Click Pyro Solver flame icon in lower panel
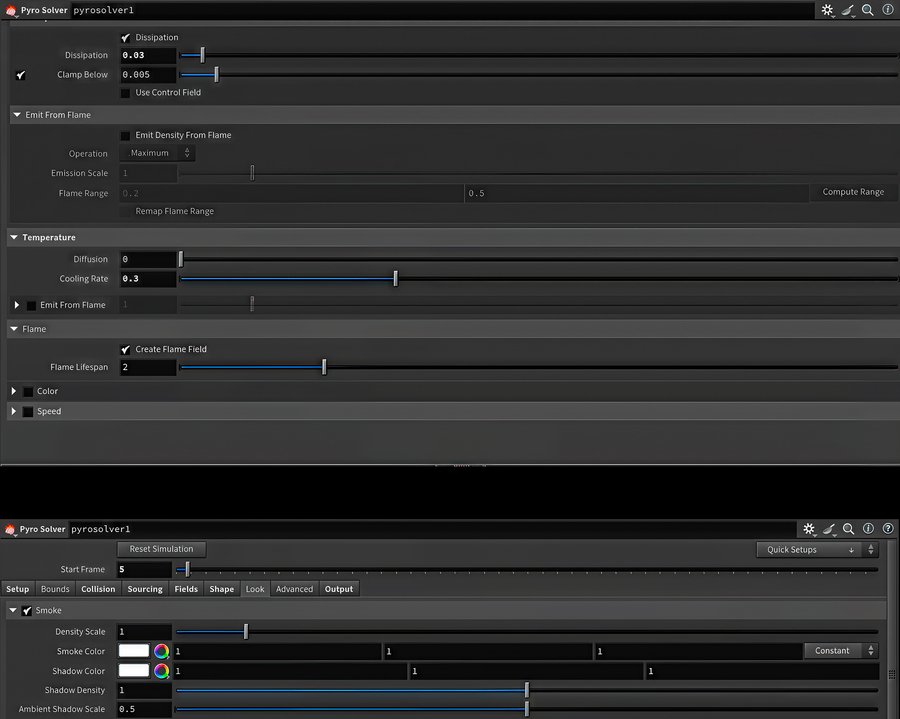The height and width of the screenshot is (719, 900). coord(10,528)
